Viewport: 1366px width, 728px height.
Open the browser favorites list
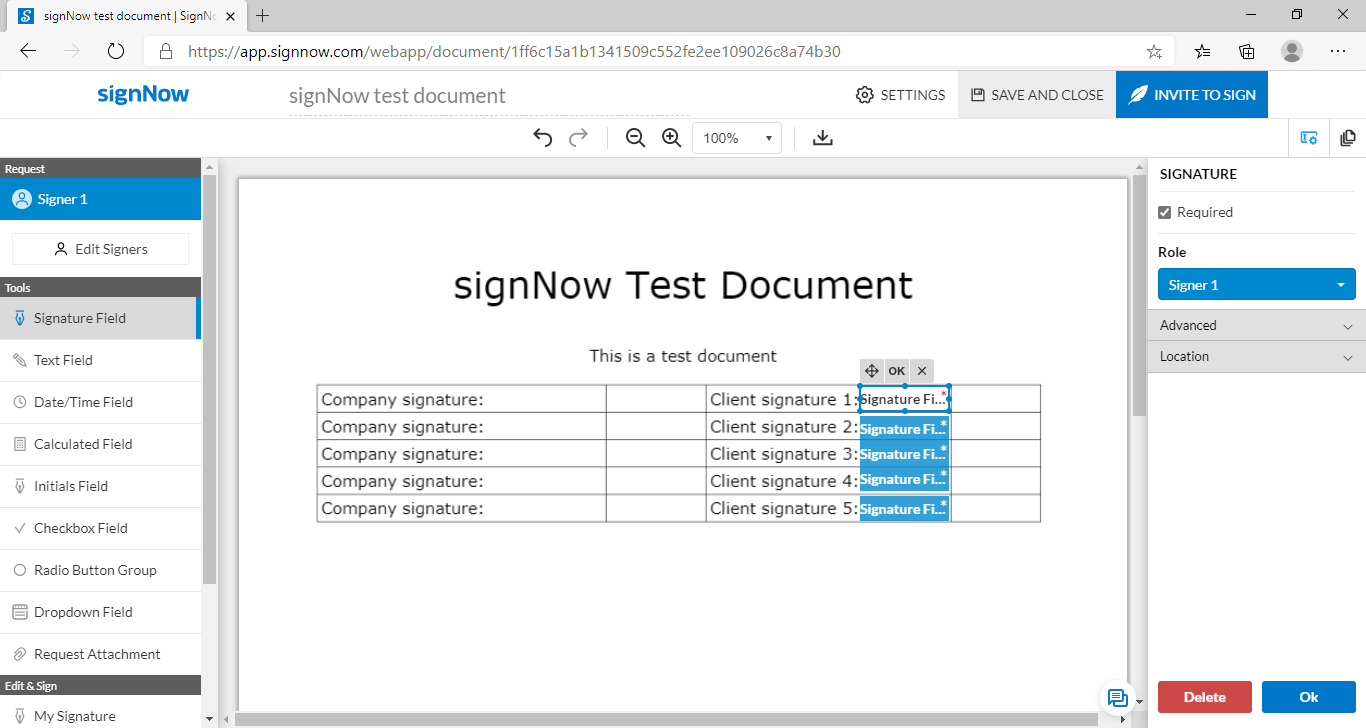[x=1203, y=51]
